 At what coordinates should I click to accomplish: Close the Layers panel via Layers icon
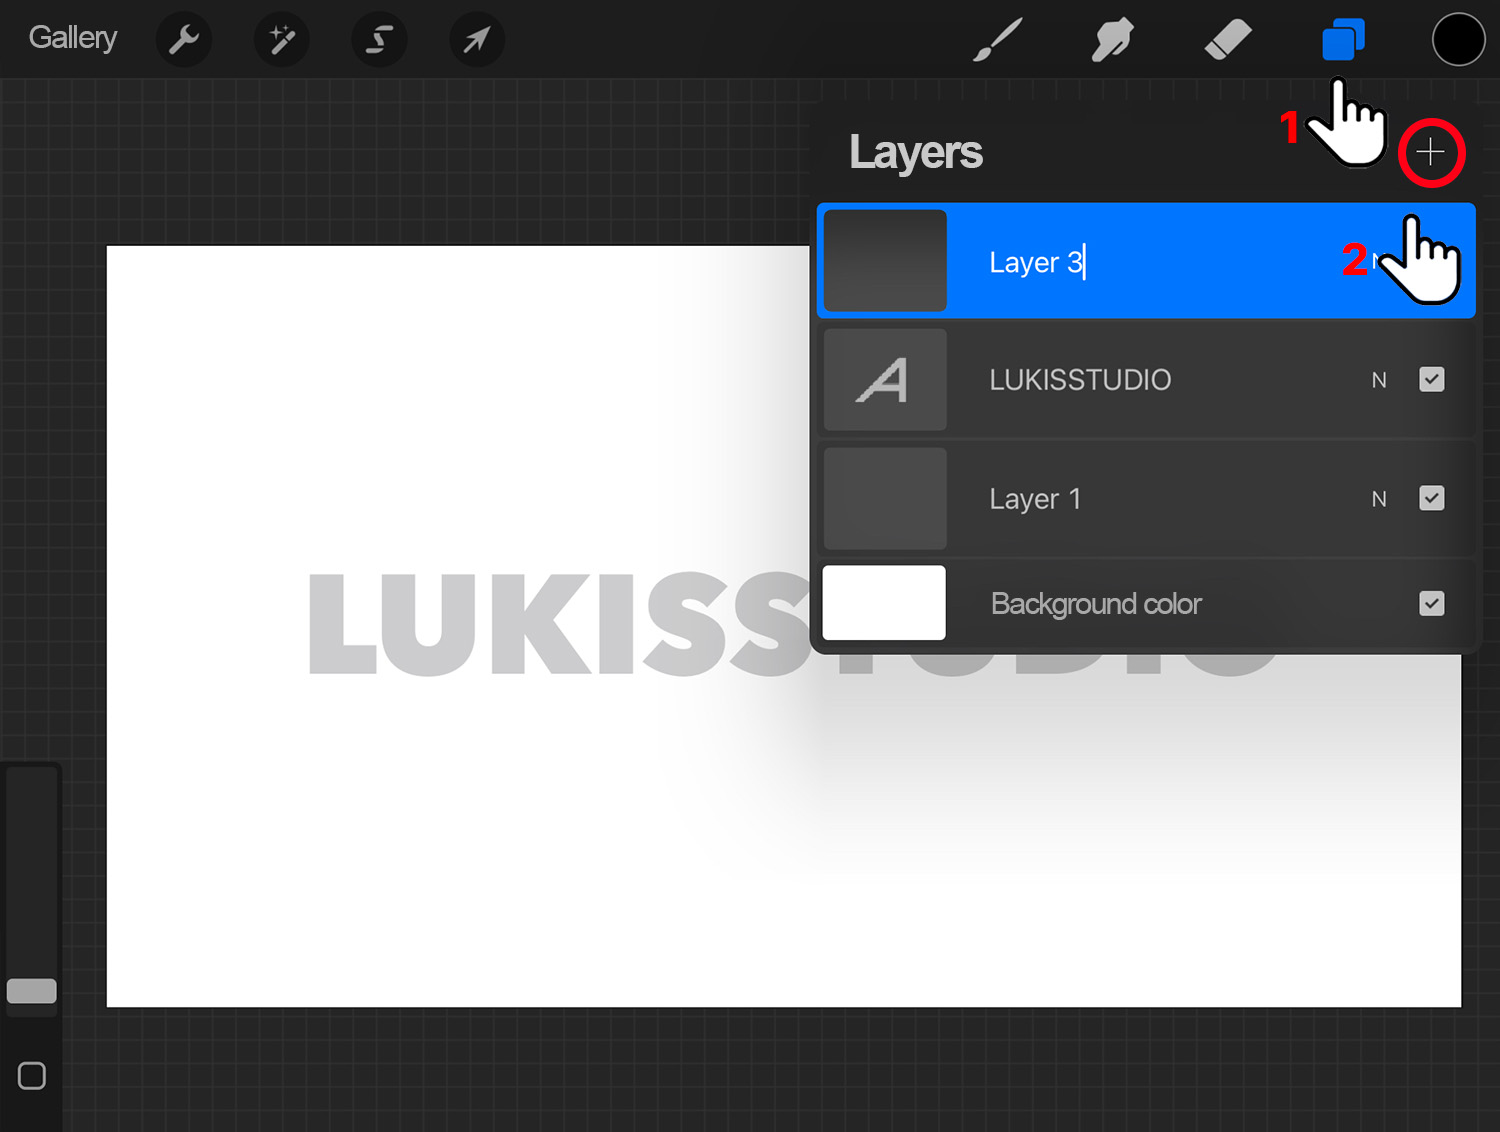click(x=1343, y=41)
